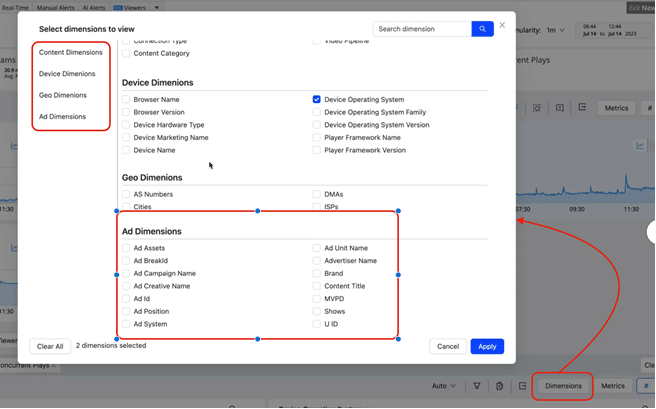Expand the arrow next to the Viewers tab

click(157, 8)
